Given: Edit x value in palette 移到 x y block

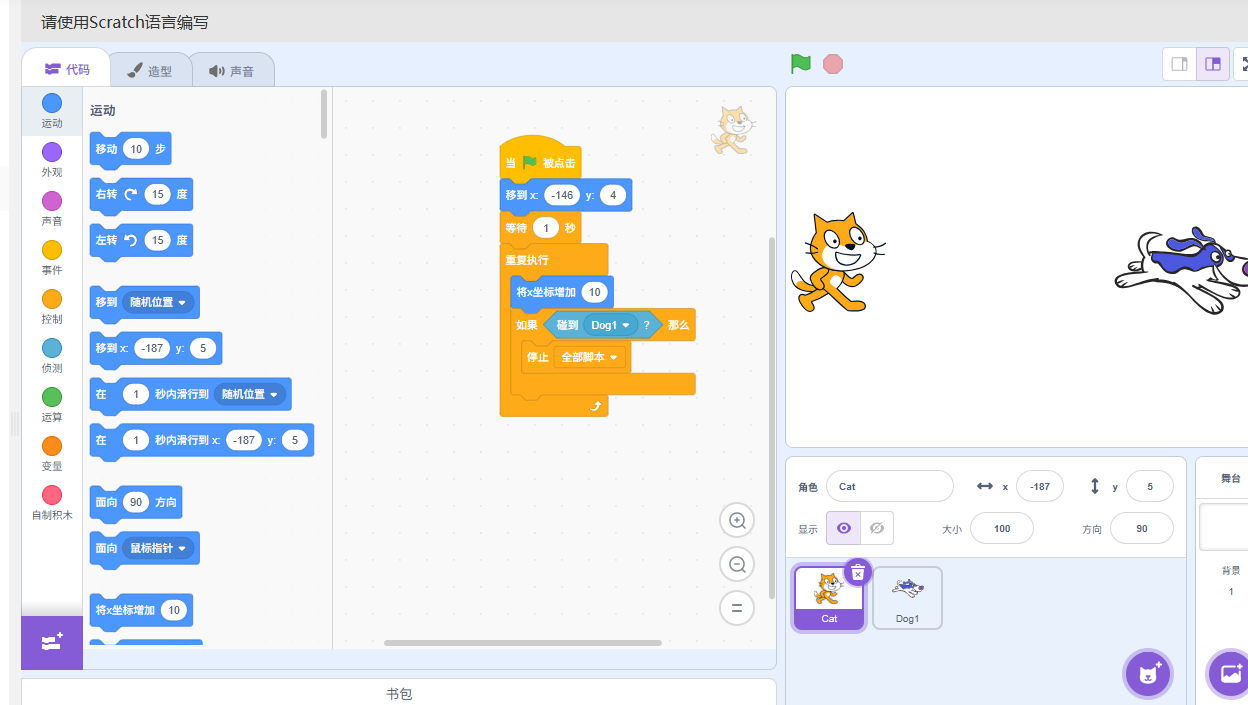Looking at the screenshot, I should (152, 348).
